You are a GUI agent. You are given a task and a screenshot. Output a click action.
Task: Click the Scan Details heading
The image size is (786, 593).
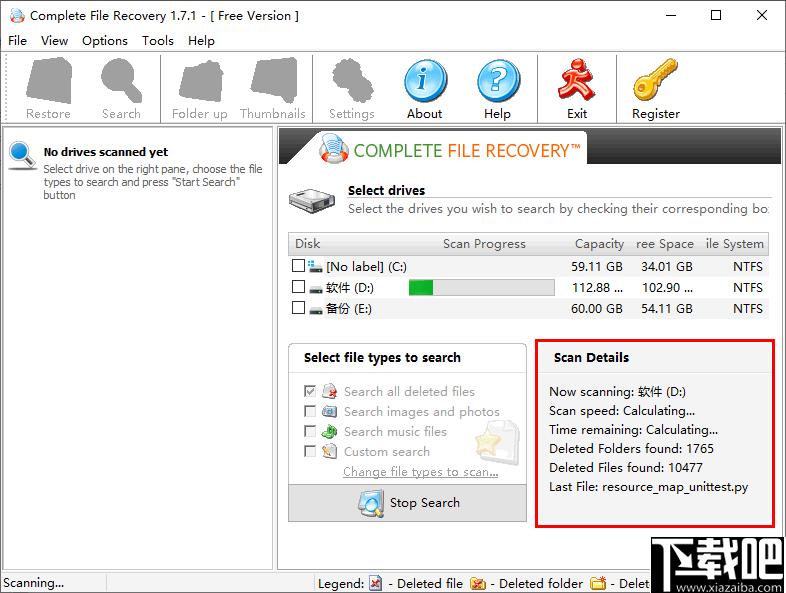click(x=591, y=357)
